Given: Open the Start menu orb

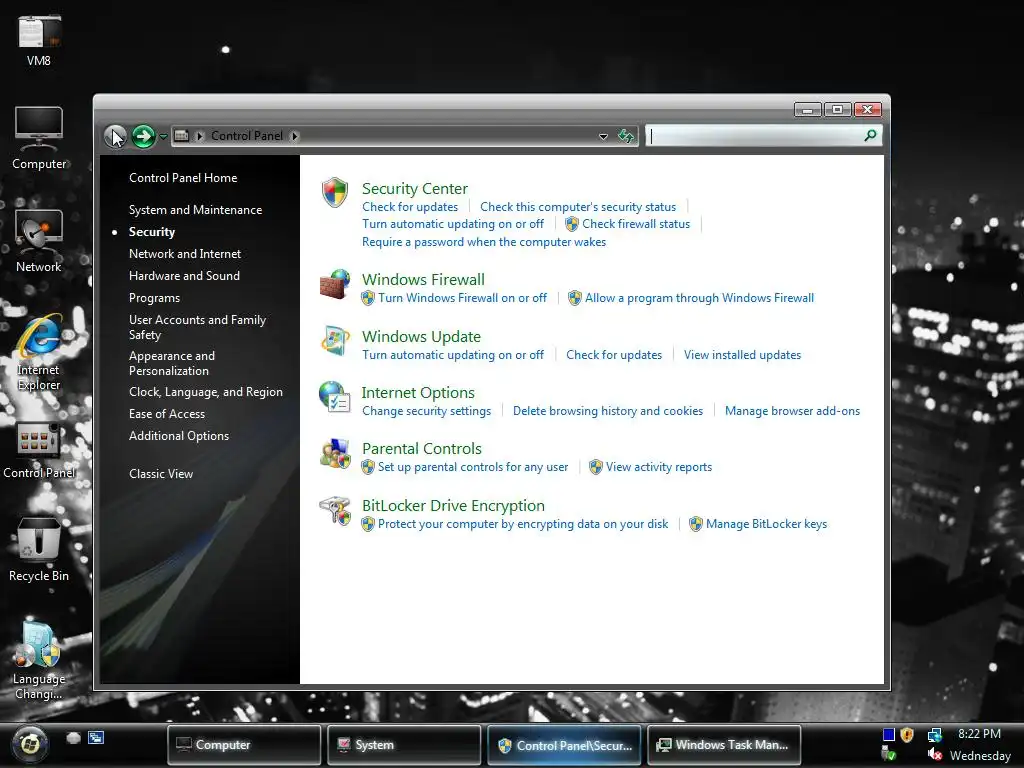Looking at the screenshot, I should (29, 744).
